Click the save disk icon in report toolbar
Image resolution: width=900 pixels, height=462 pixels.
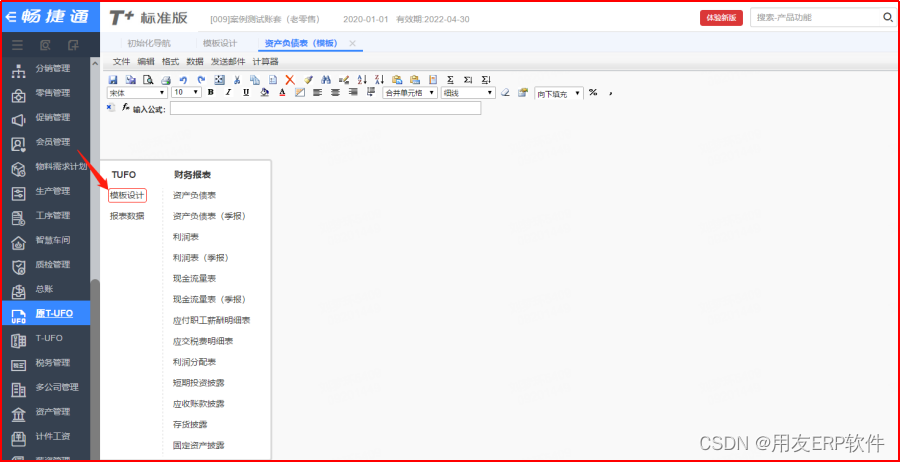click(x=113, y=80)
